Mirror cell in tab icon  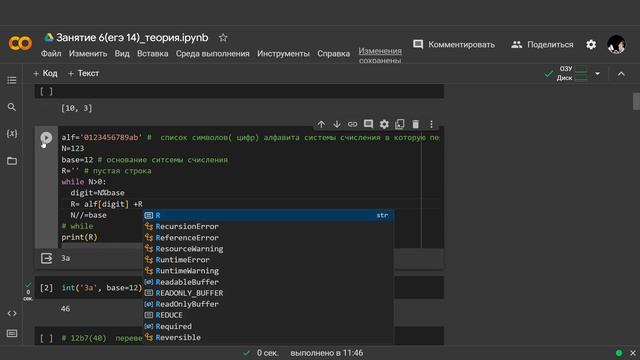click(x=400, y=124)
